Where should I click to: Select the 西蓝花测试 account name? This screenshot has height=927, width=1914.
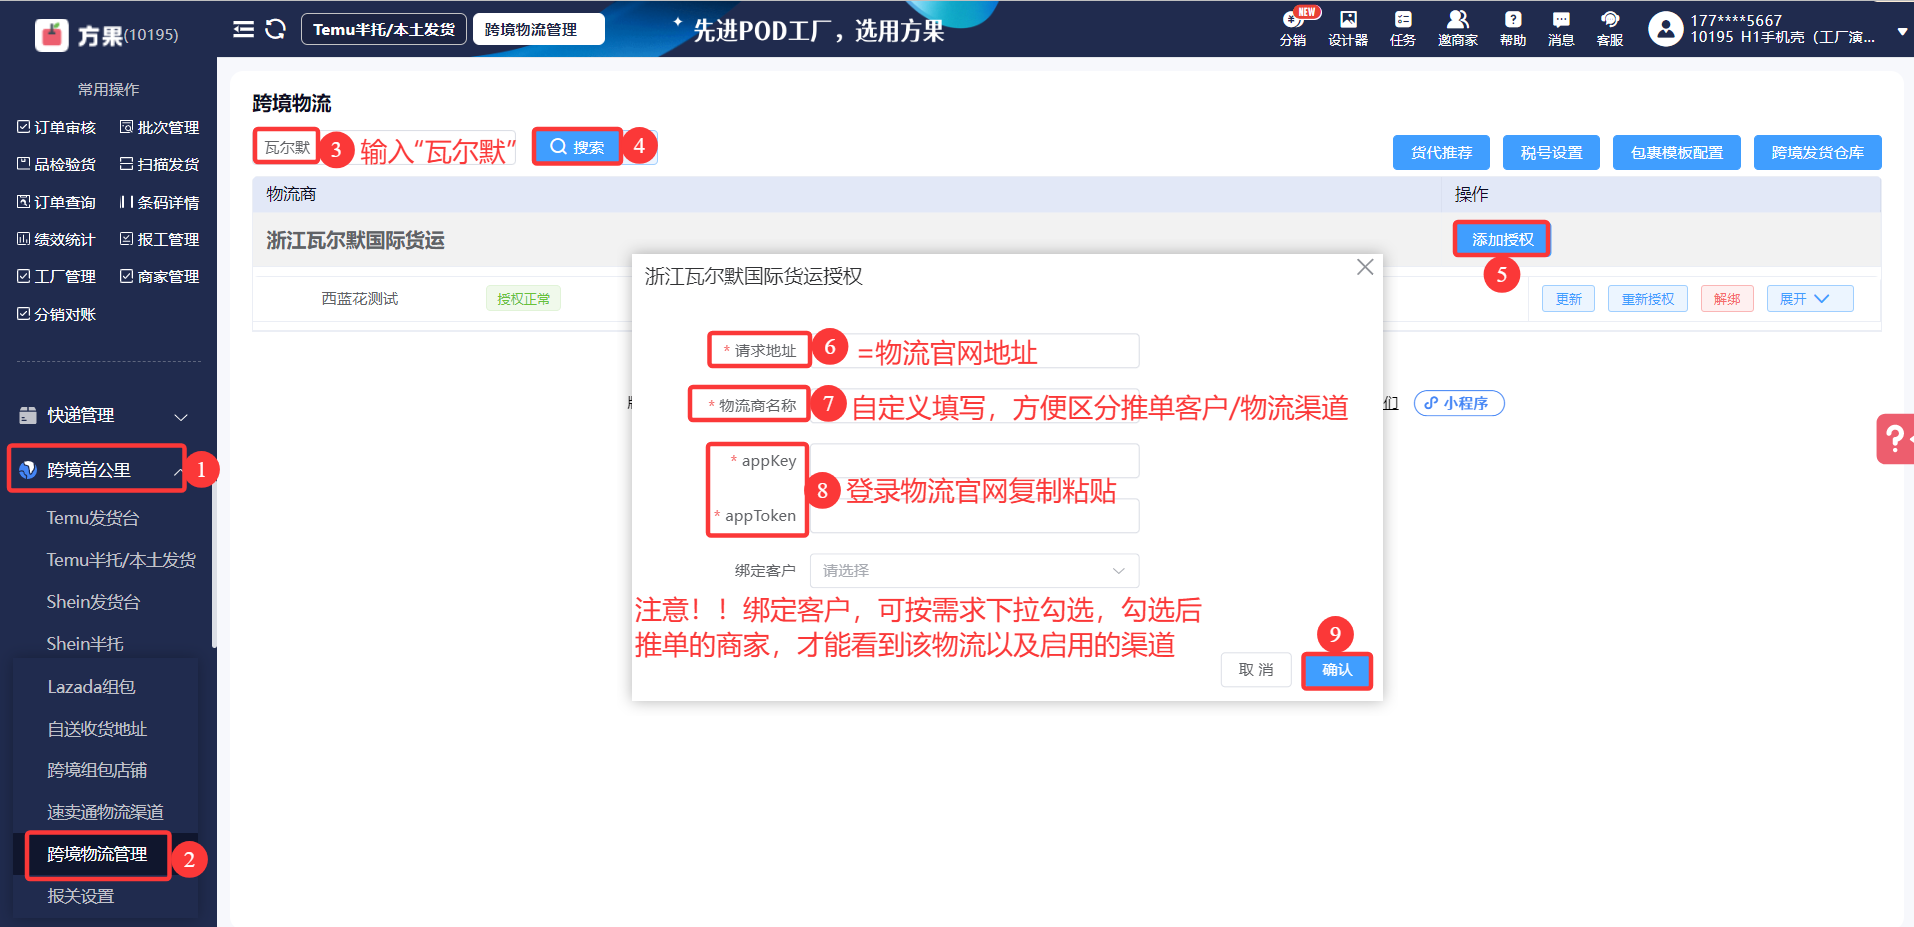point(359,299)
